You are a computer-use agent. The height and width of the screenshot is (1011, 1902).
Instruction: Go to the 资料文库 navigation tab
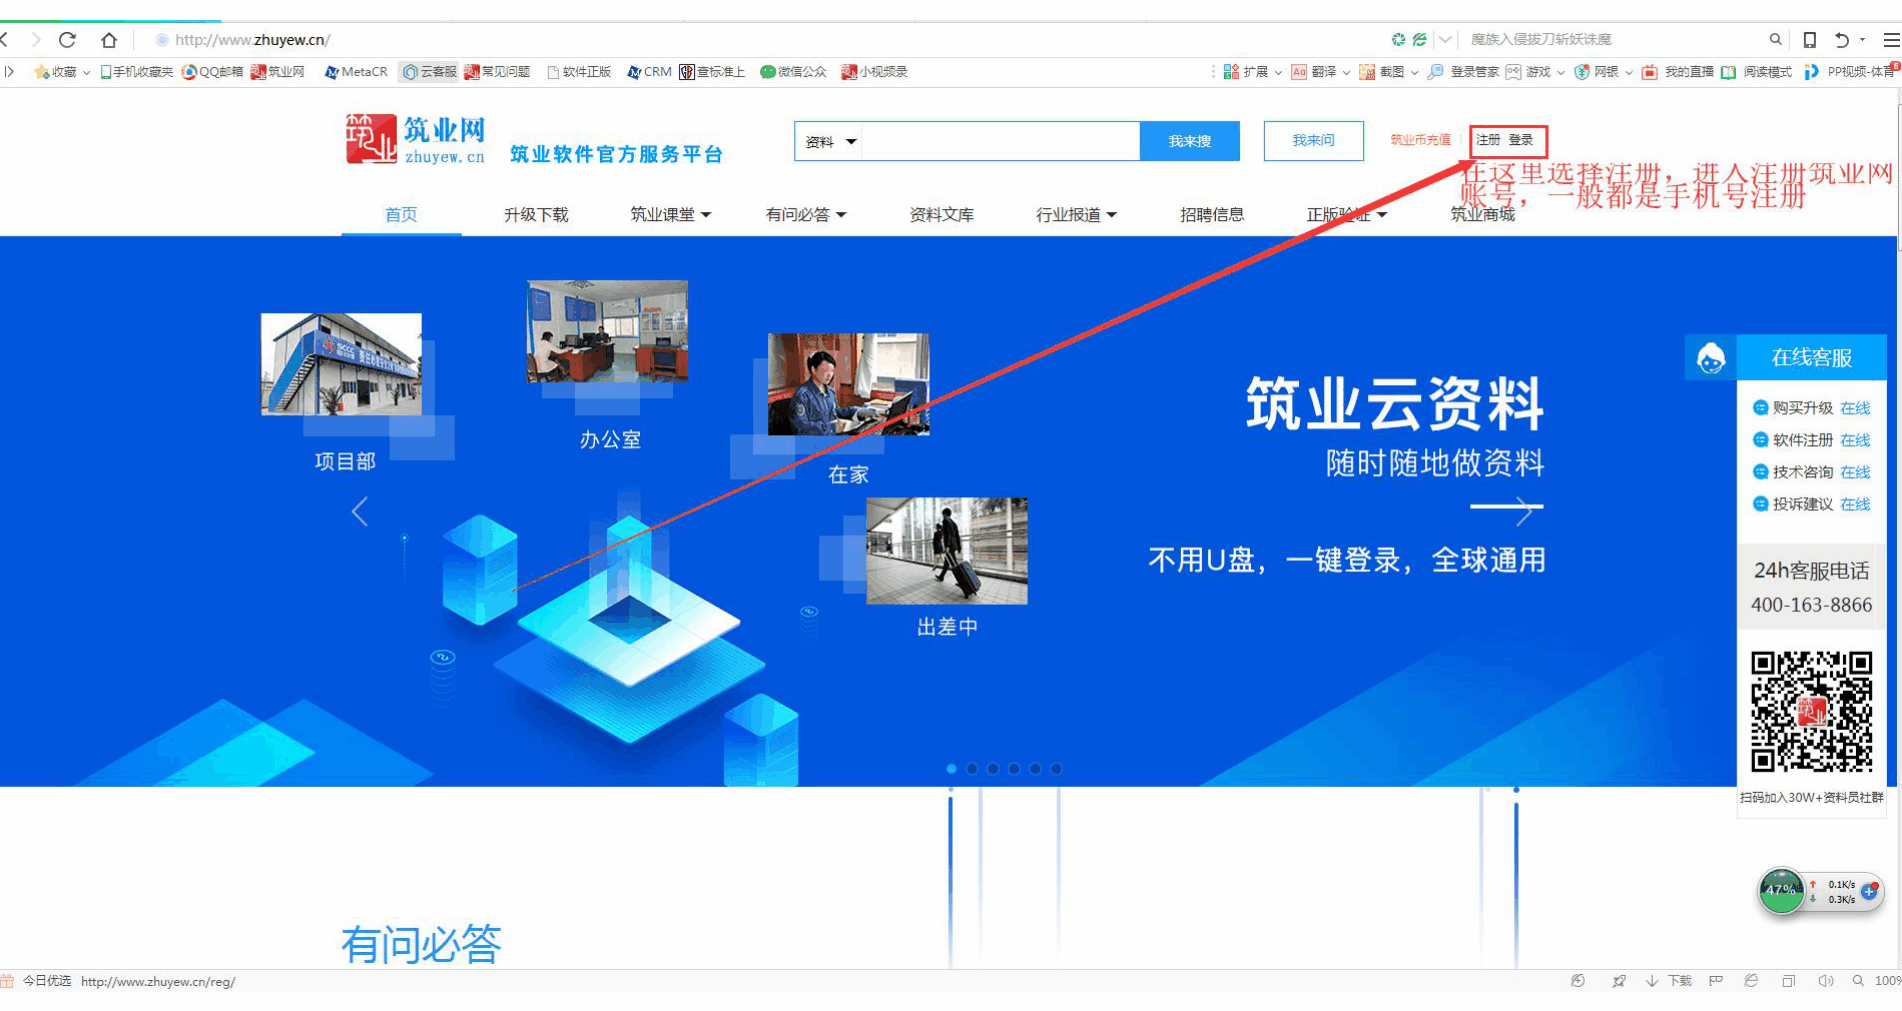click(941, 215)
